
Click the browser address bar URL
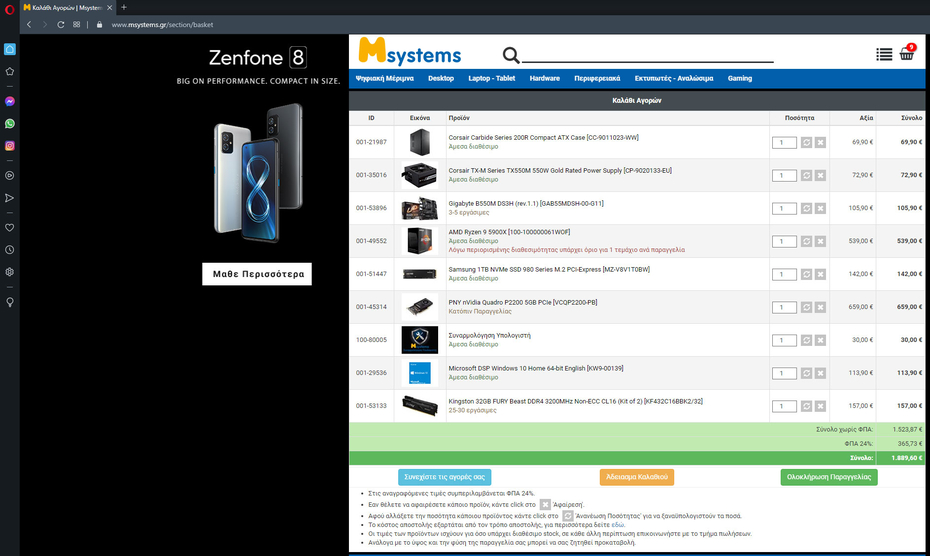[162, 25]
